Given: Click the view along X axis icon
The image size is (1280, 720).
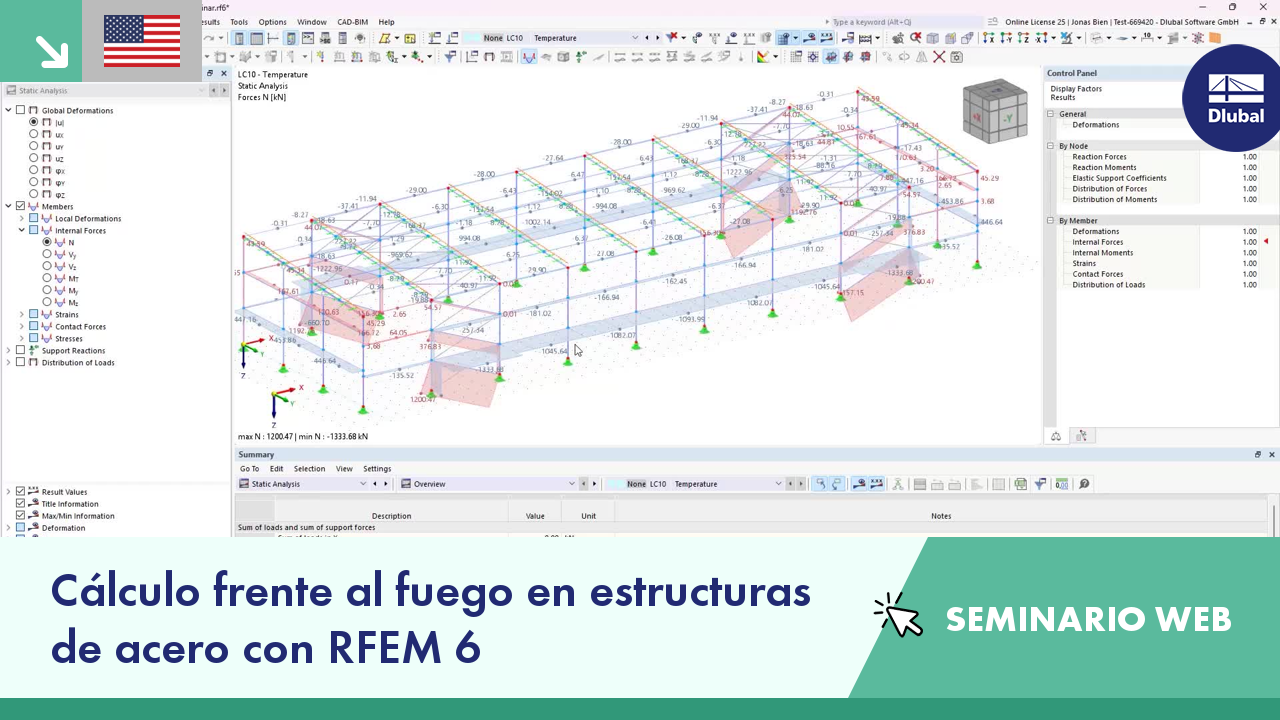Looking at the screenshot, I should pyautogui.click(x=988, y=38).
